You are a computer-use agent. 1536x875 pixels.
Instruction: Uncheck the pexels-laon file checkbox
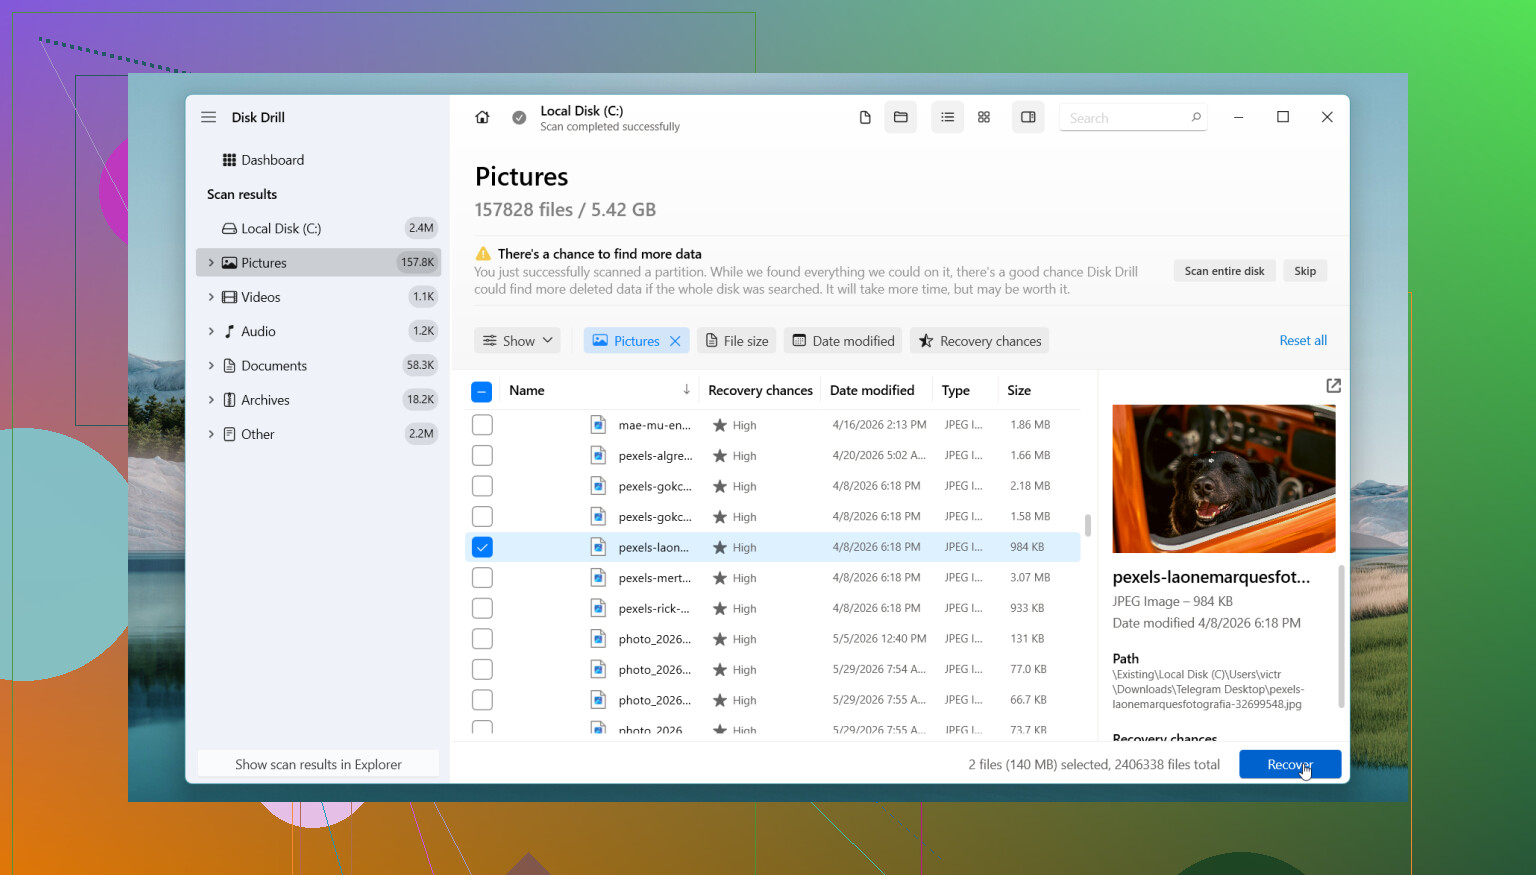click(x=482, y=547)
